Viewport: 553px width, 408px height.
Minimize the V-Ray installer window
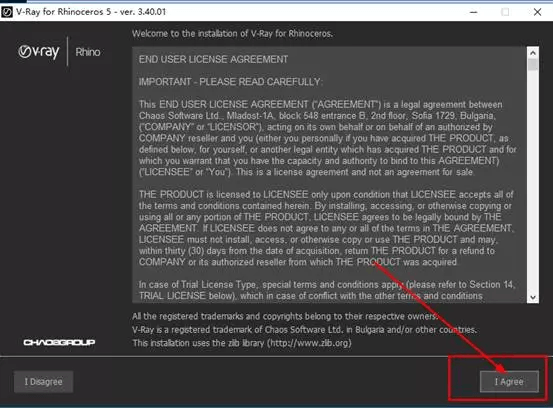(x=474, y=12)
